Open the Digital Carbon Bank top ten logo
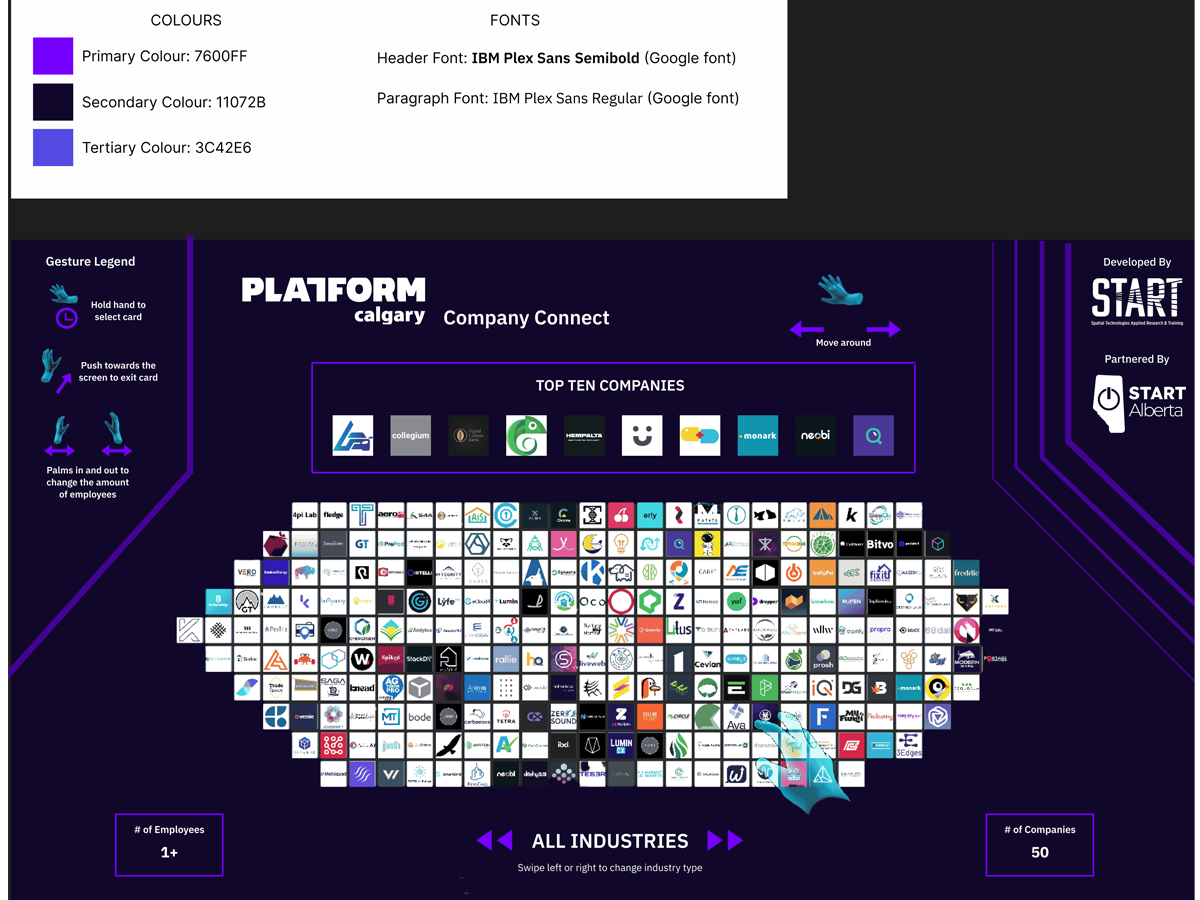The width and height of the screenshot is (1200, 900). [468, 435]
